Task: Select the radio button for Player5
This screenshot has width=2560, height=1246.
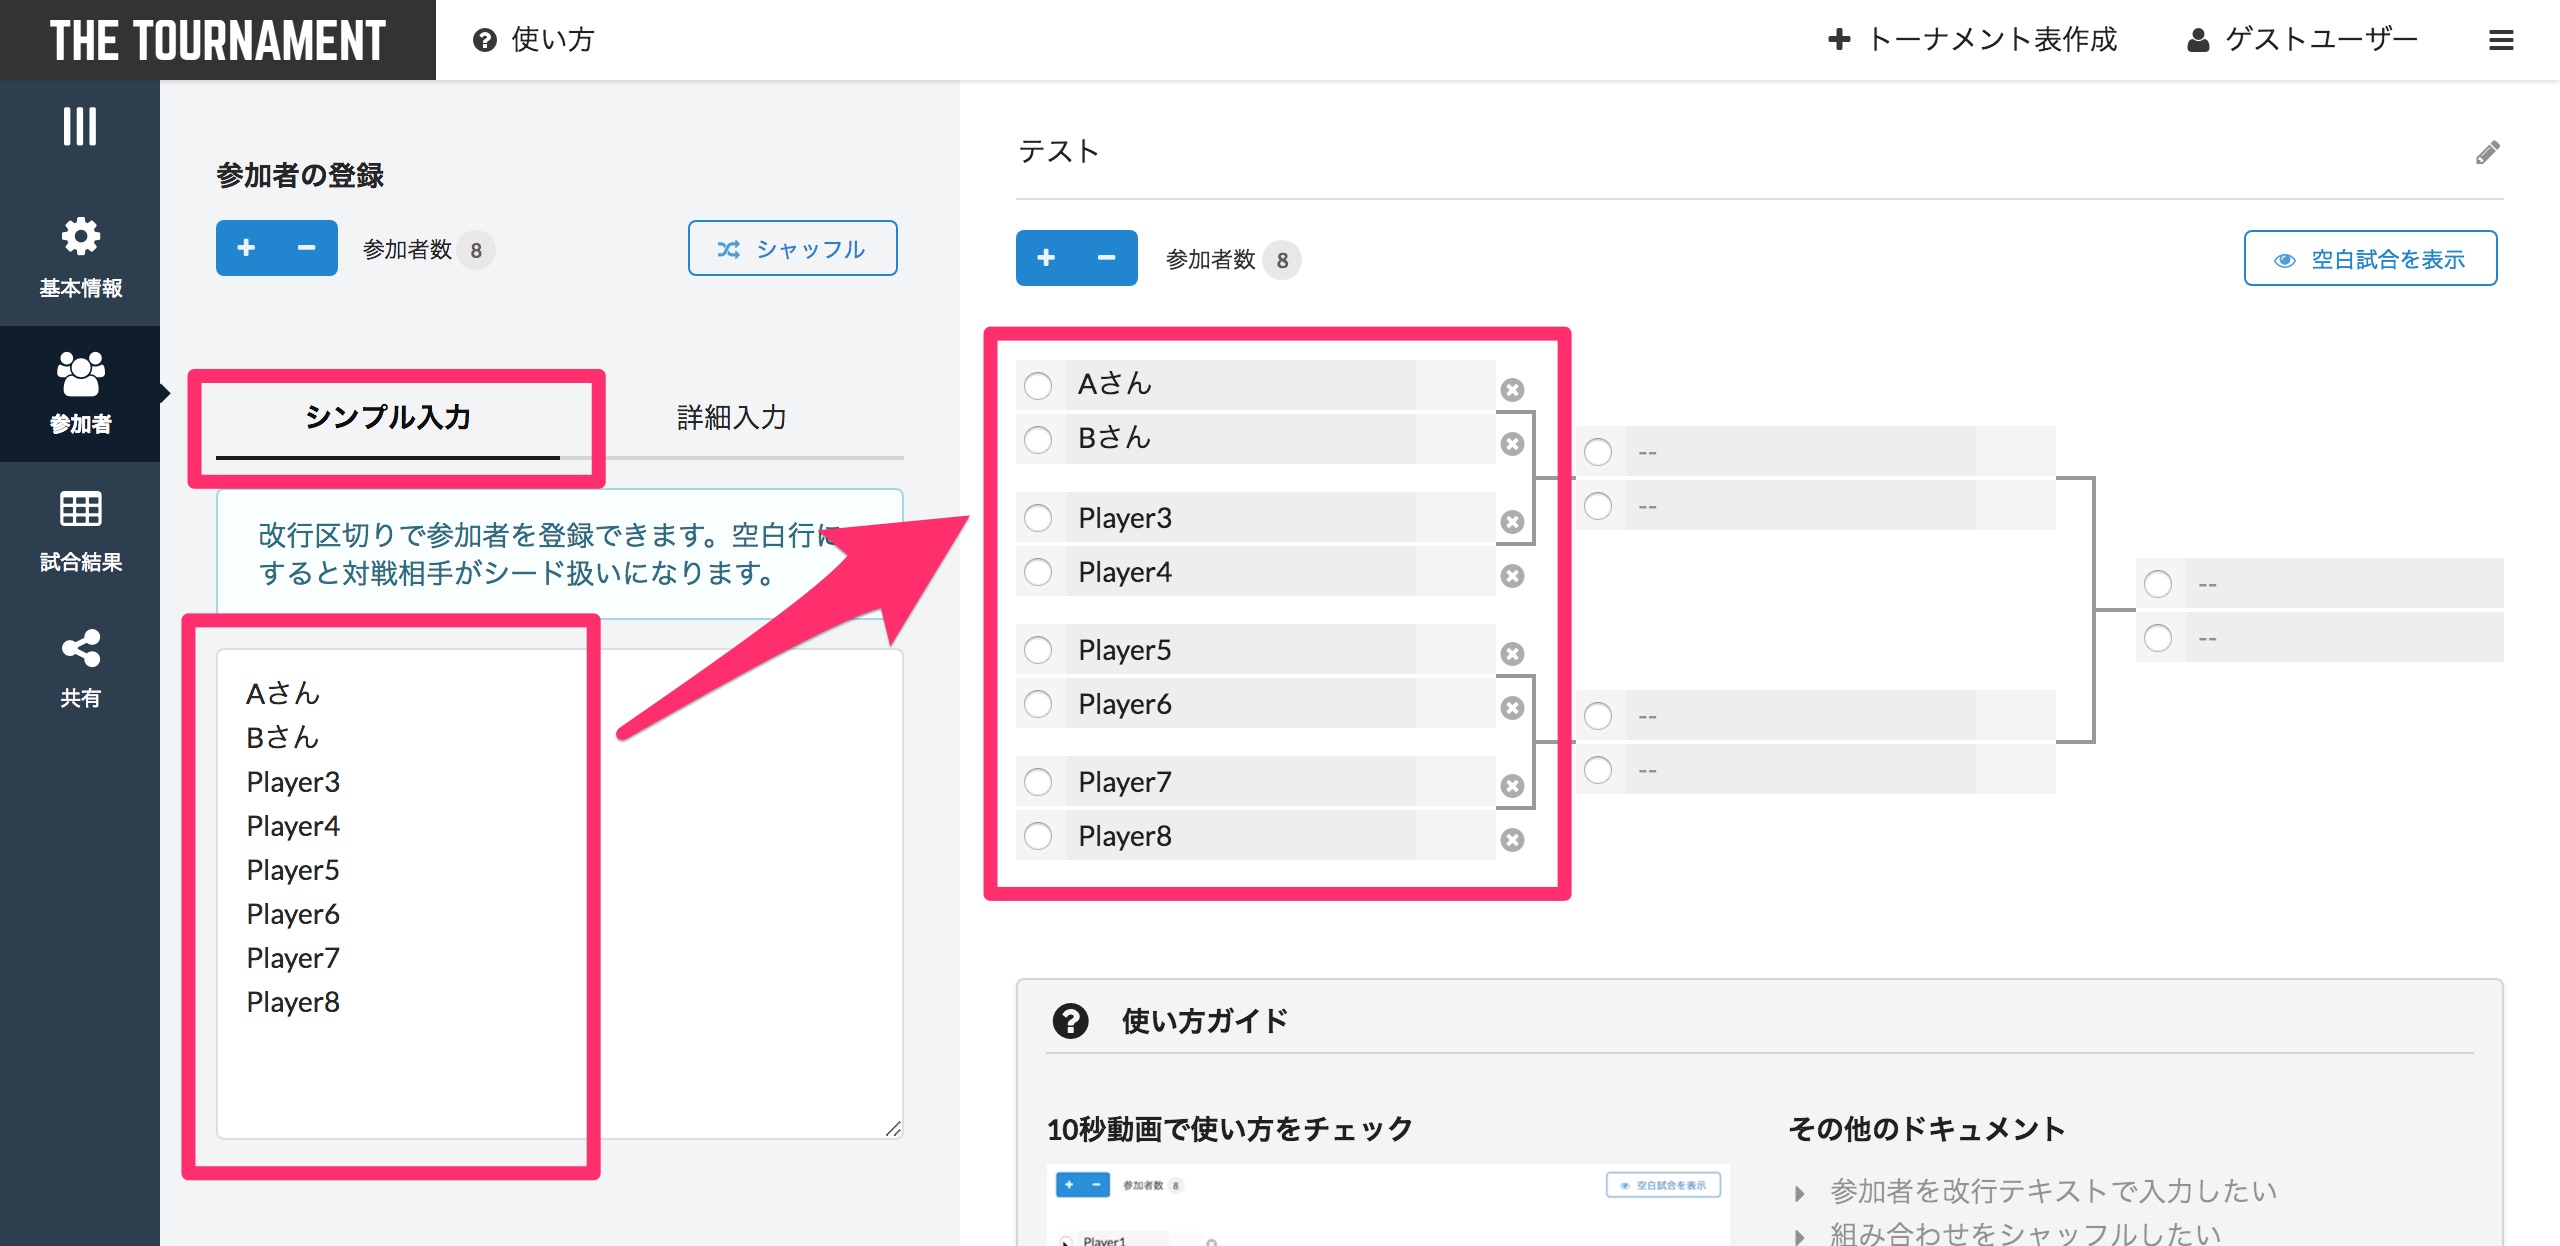Action: (1038, 650)
